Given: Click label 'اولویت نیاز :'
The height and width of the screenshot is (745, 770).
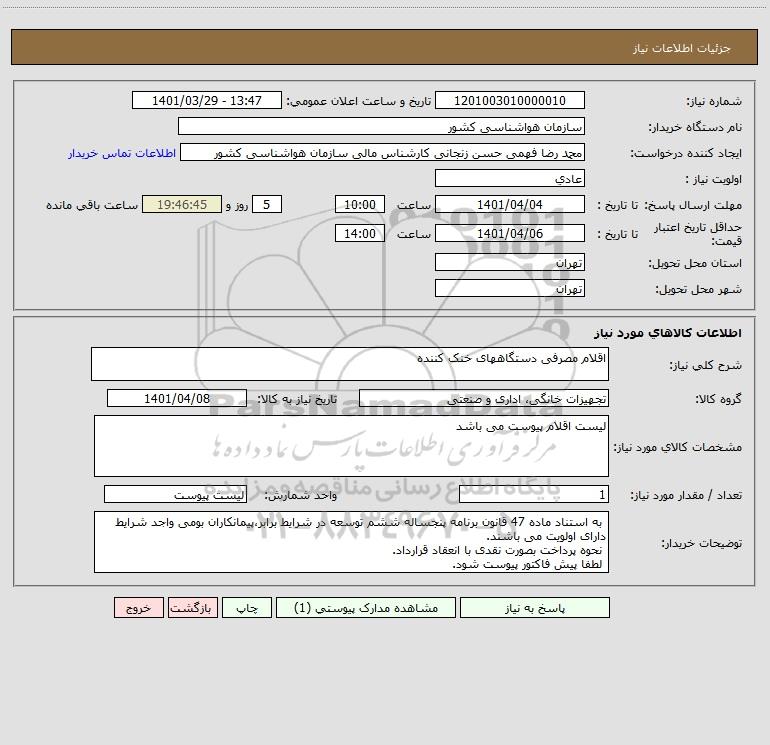Looking at the screenshot, I should pos(714,180).
